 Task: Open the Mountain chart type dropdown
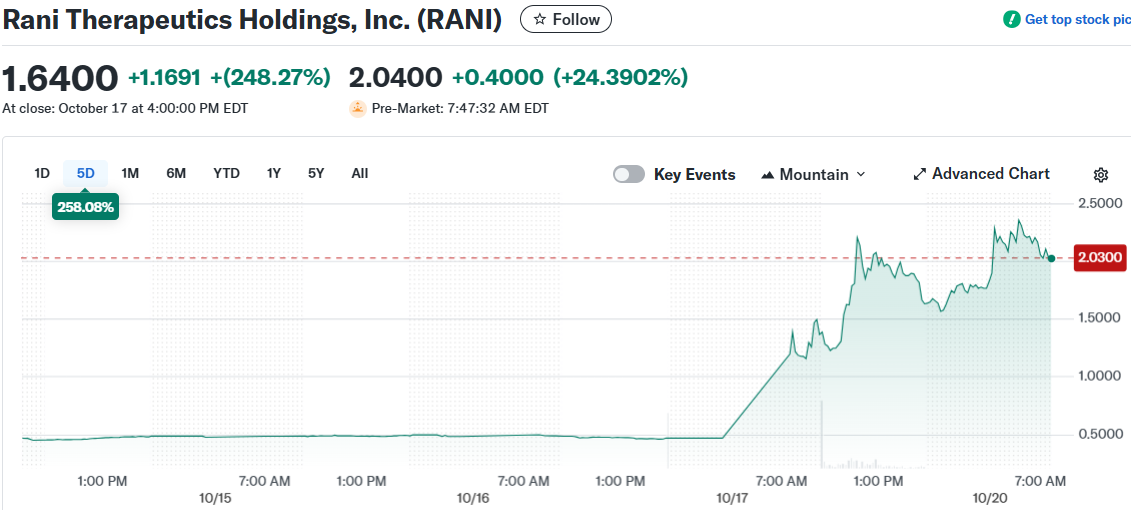point(814,174)
